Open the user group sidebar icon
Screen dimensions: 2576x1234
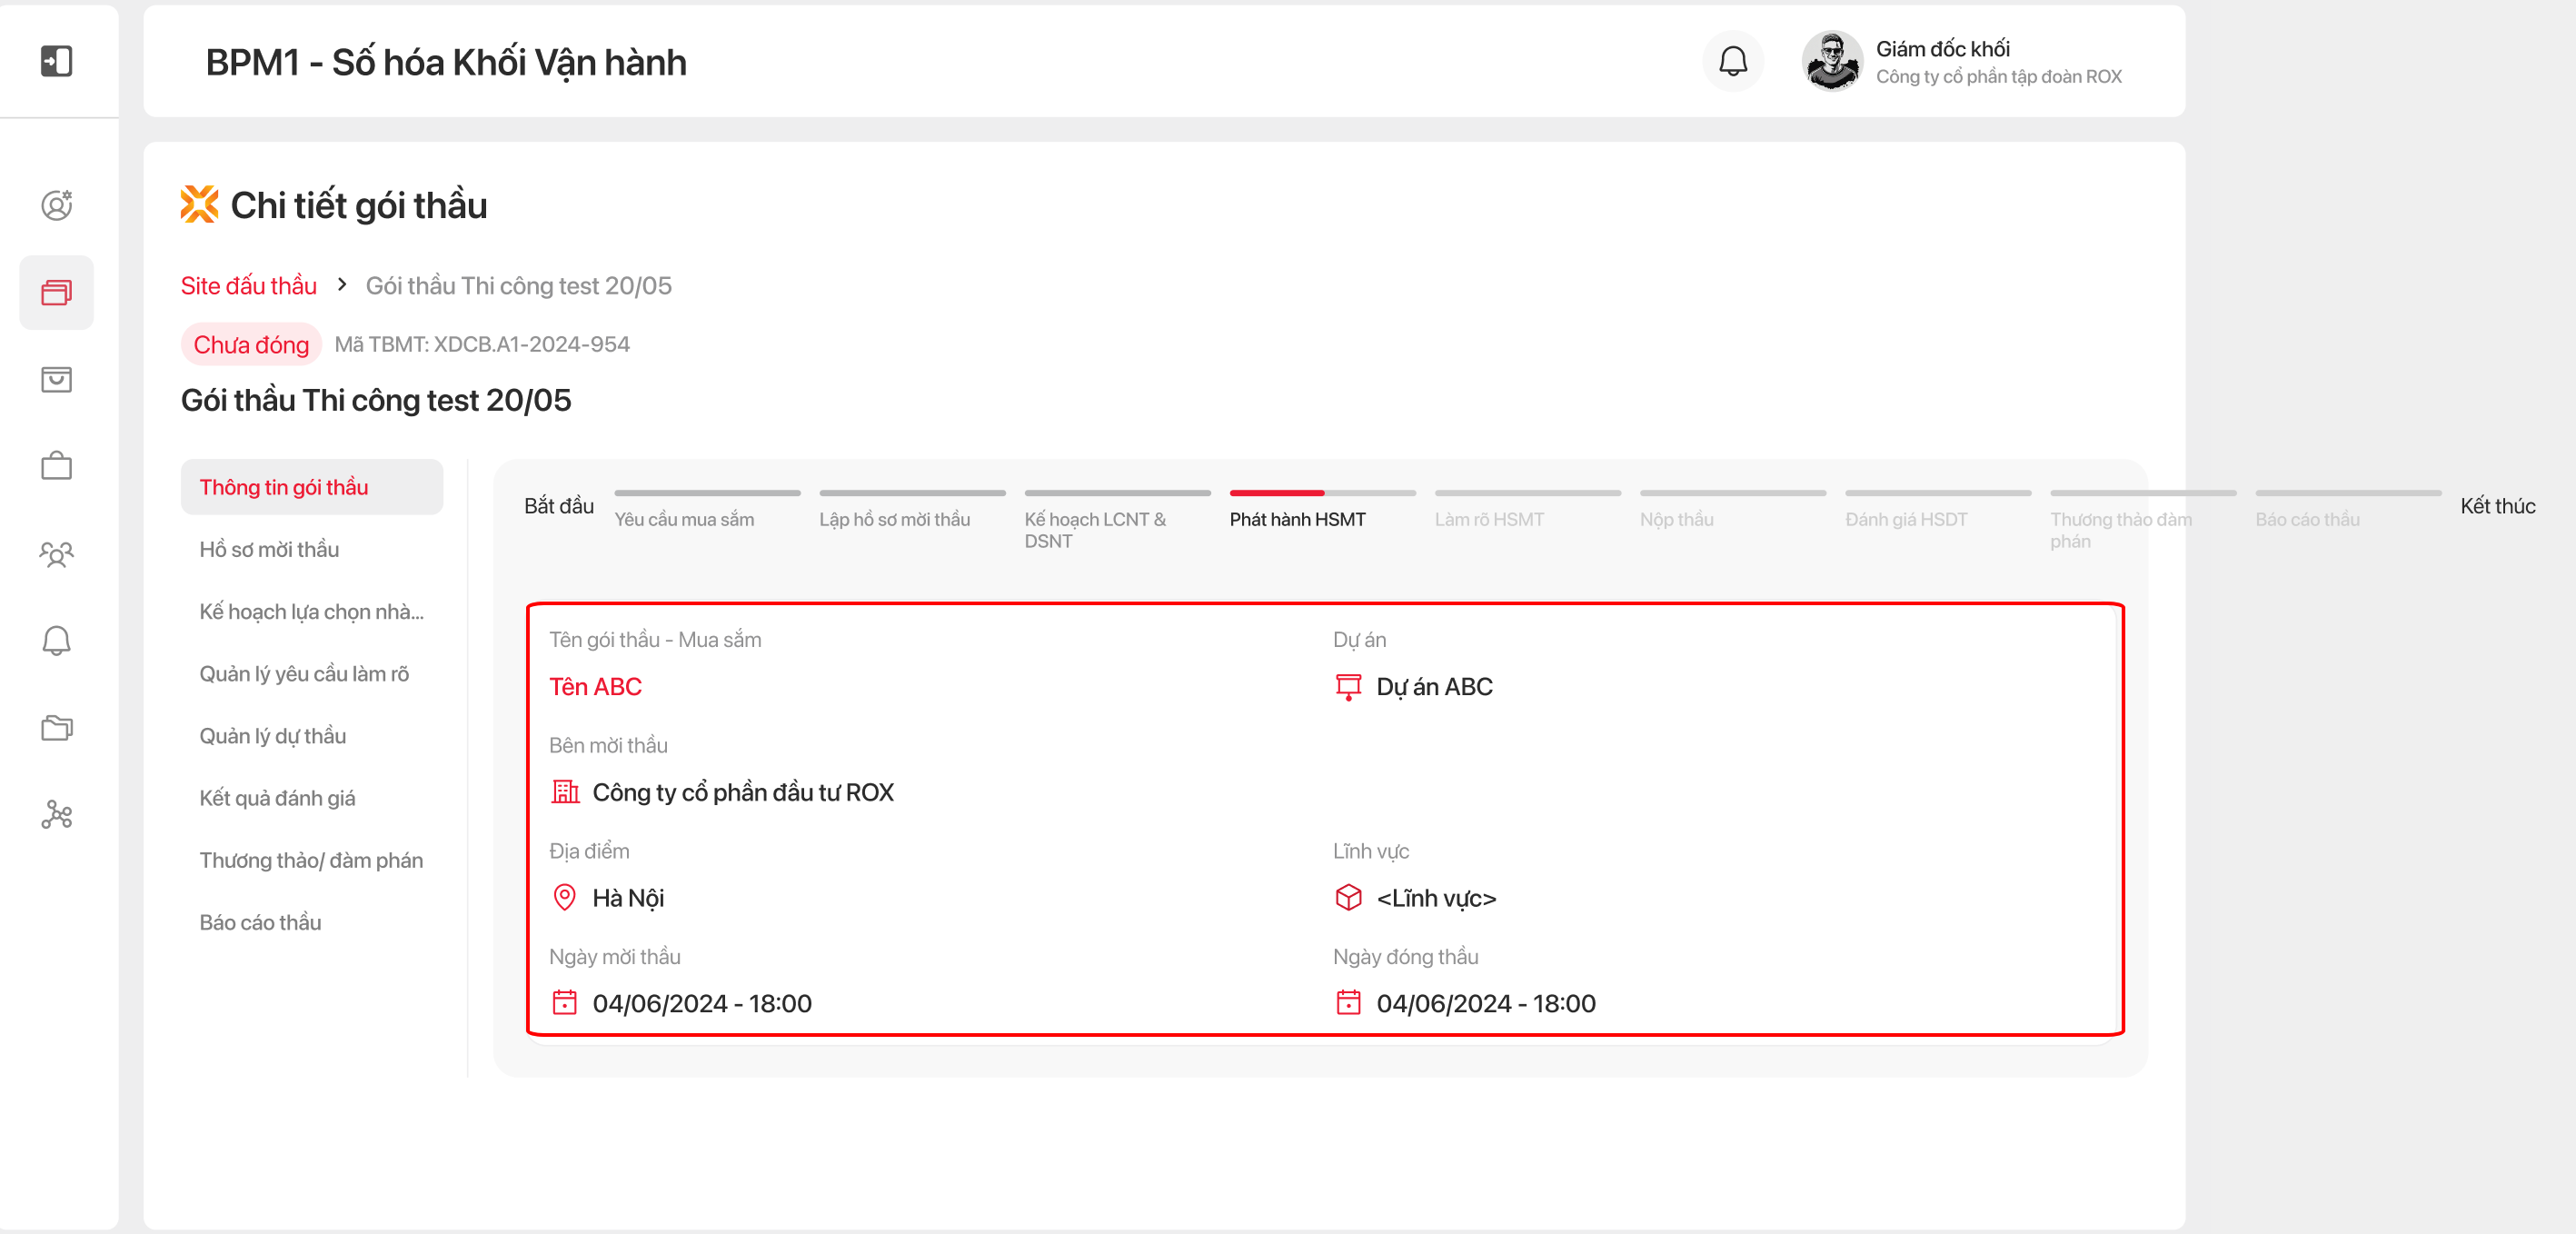[x=56, y=554]
